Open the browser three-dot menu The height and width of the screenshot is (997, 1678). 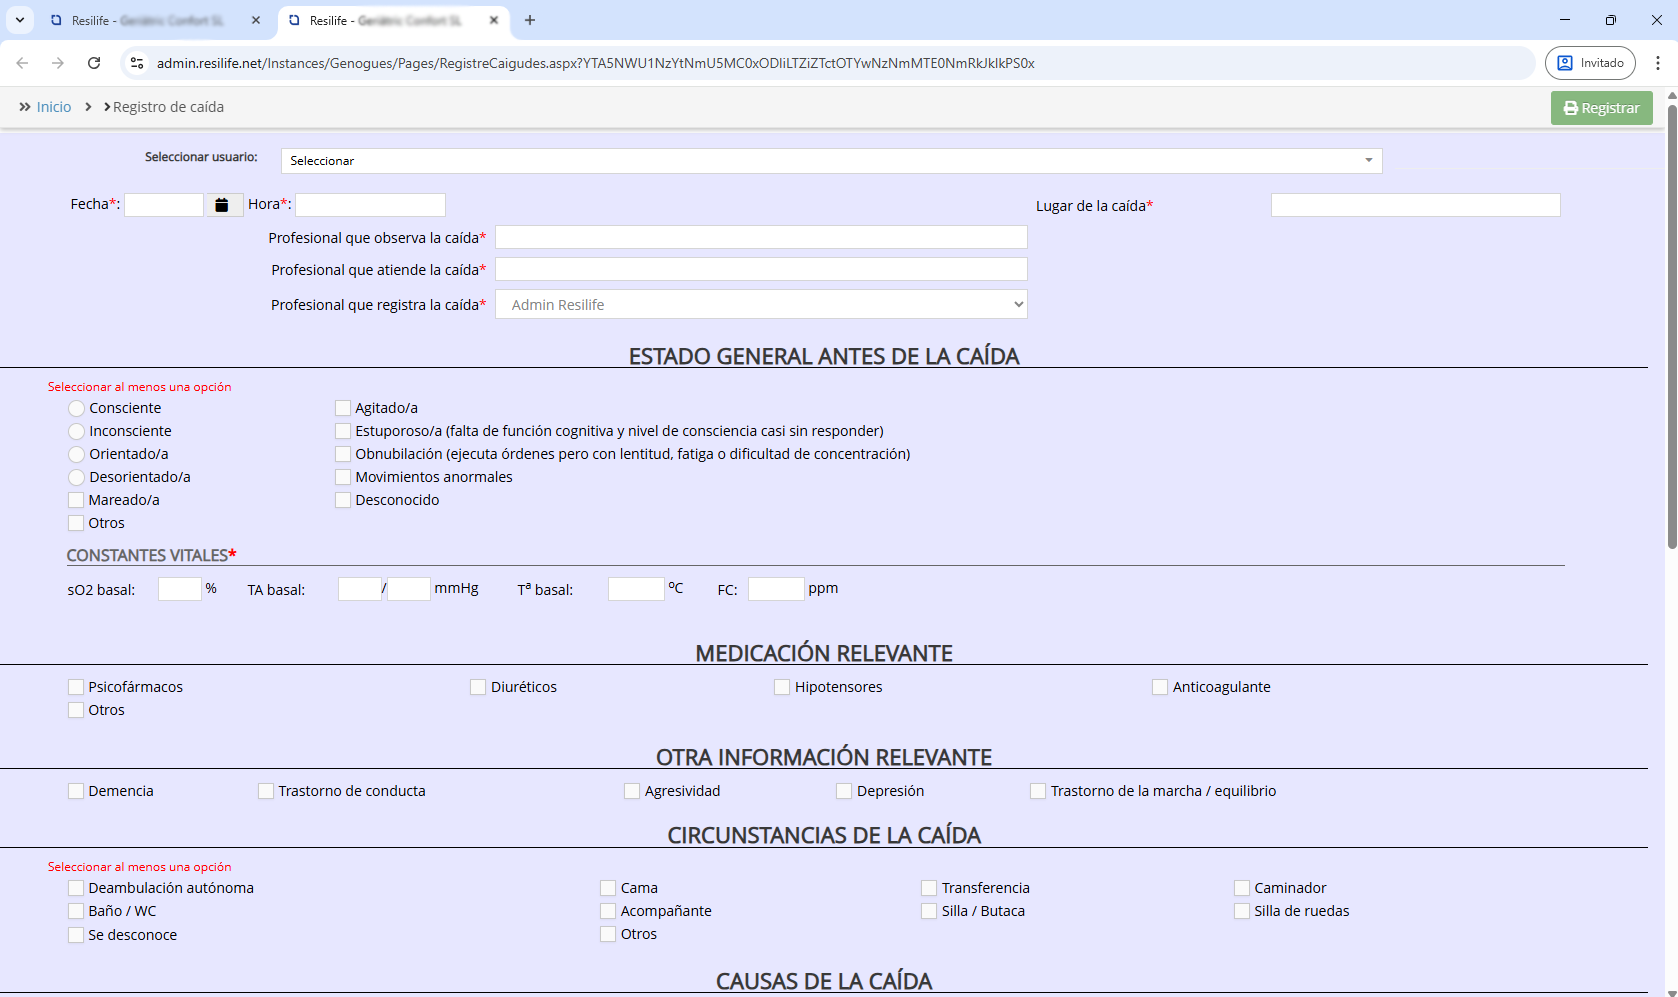(1658, 63)
